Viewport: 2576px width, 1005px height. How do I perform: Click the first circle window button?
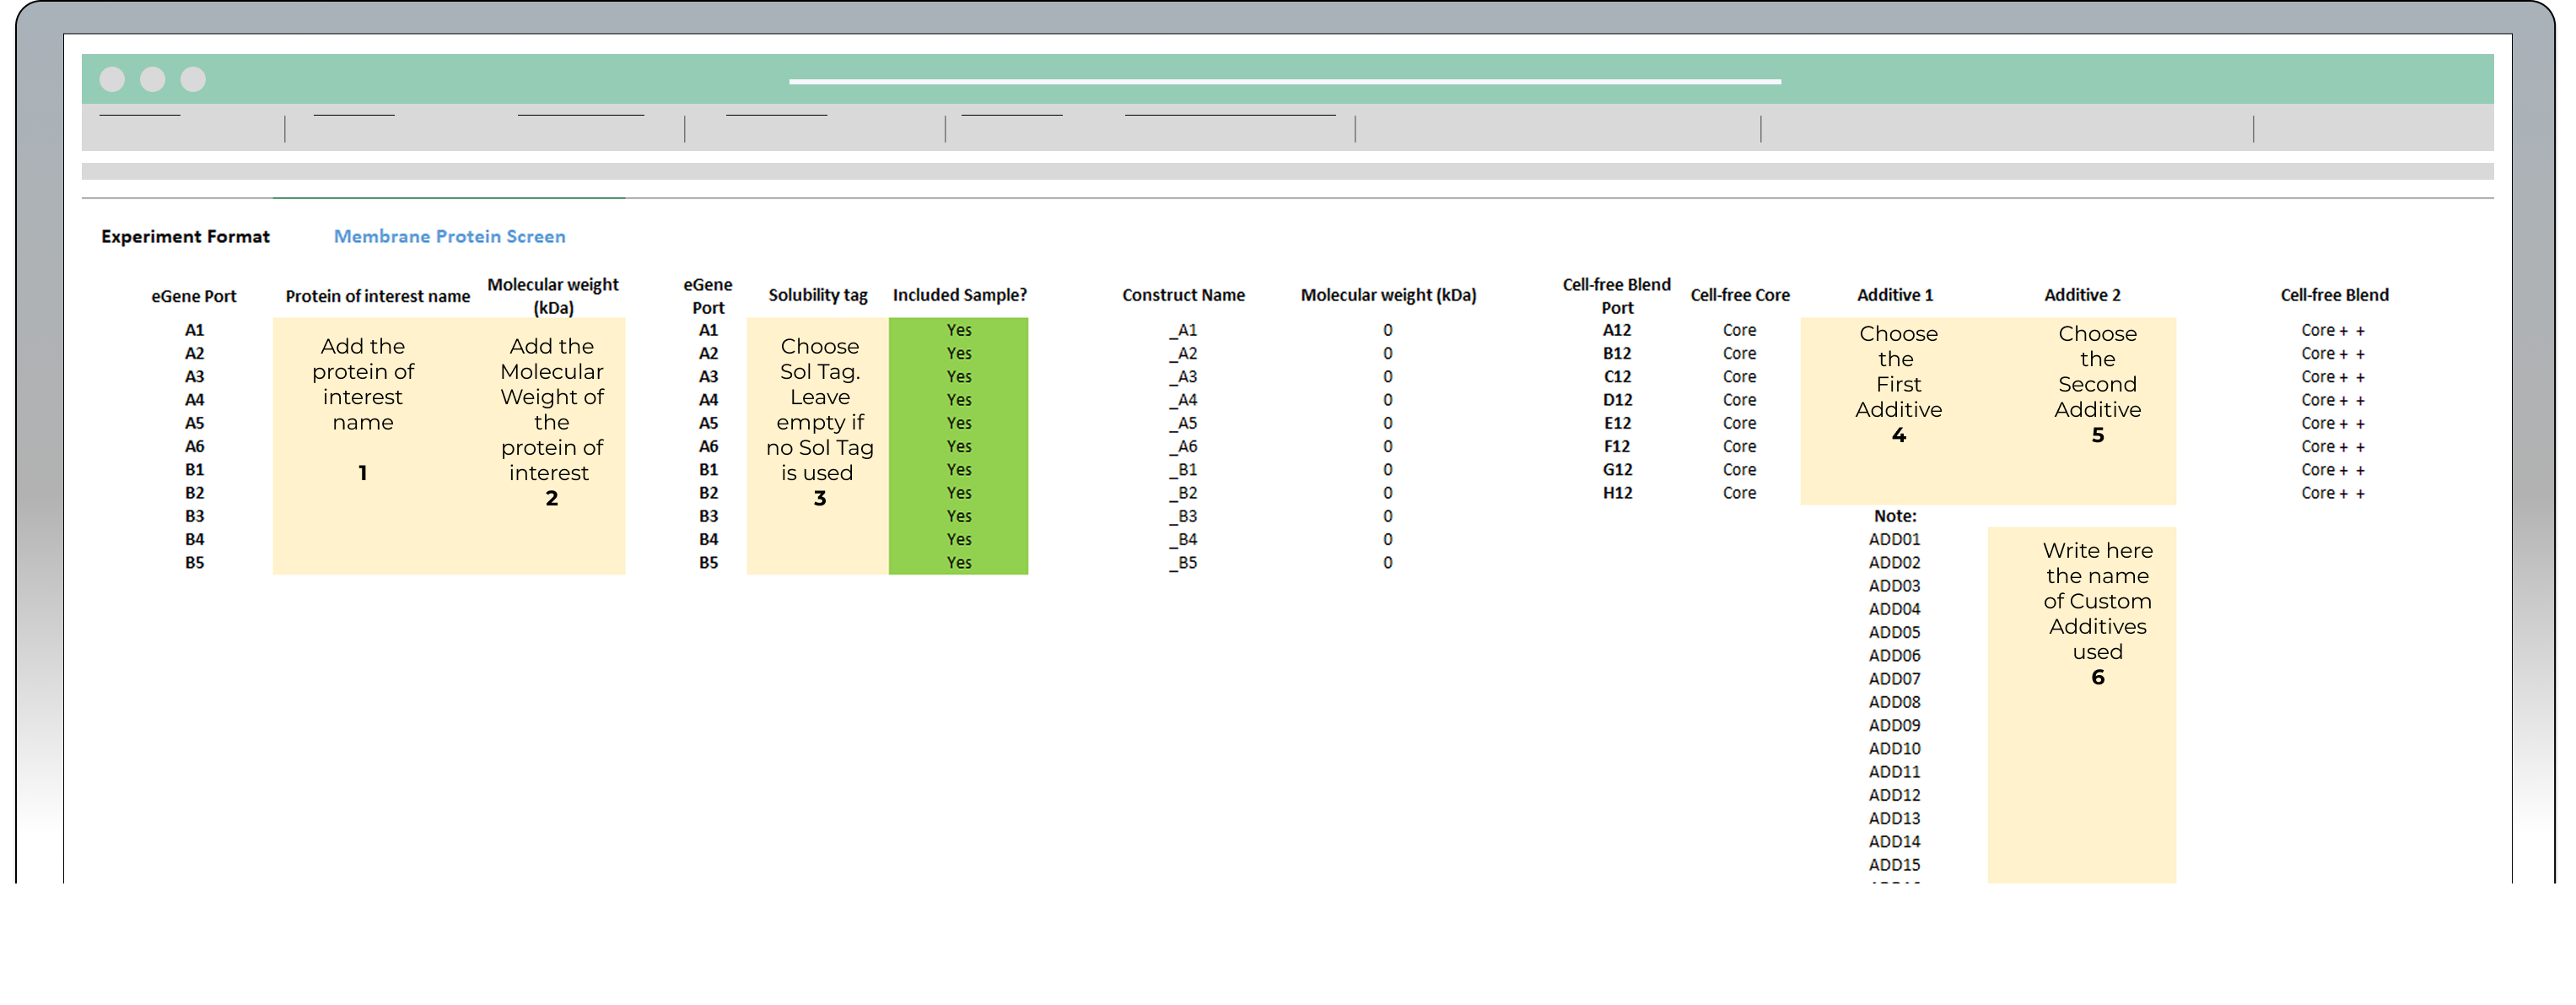pos(112,80)
